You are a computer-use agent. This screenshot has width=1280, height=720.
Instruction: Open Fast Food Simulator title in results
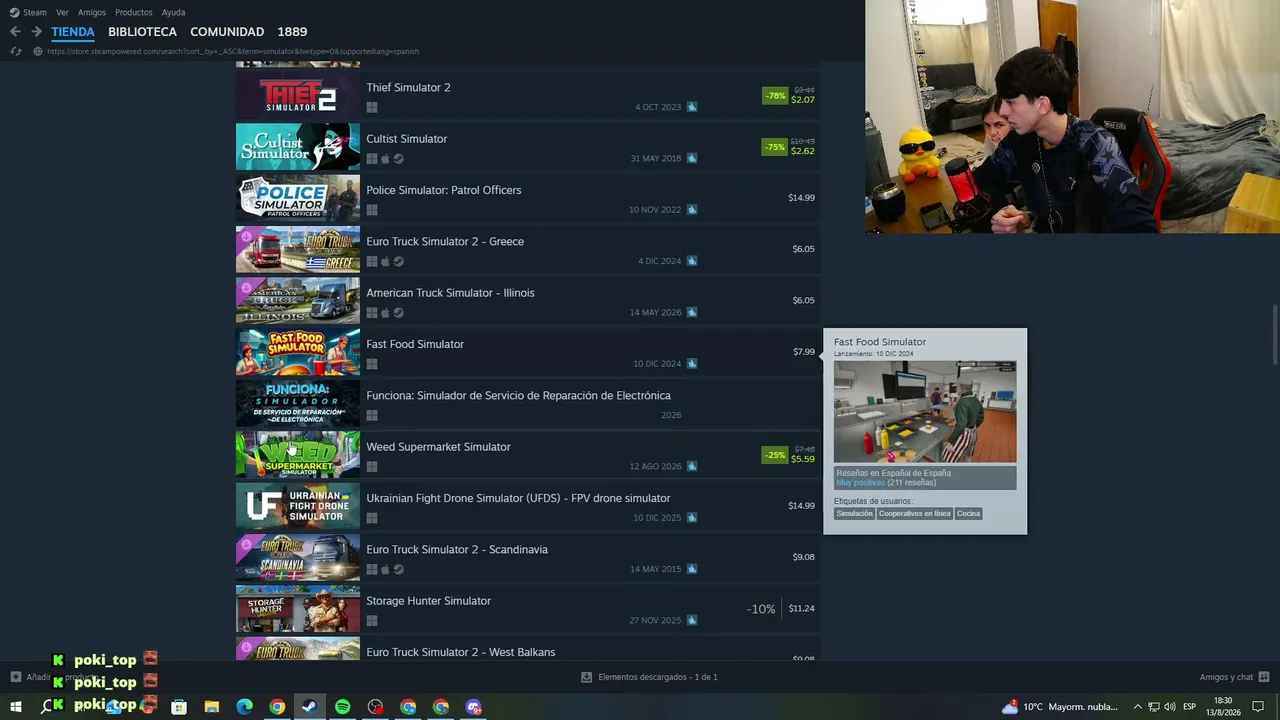coord(415,344)
